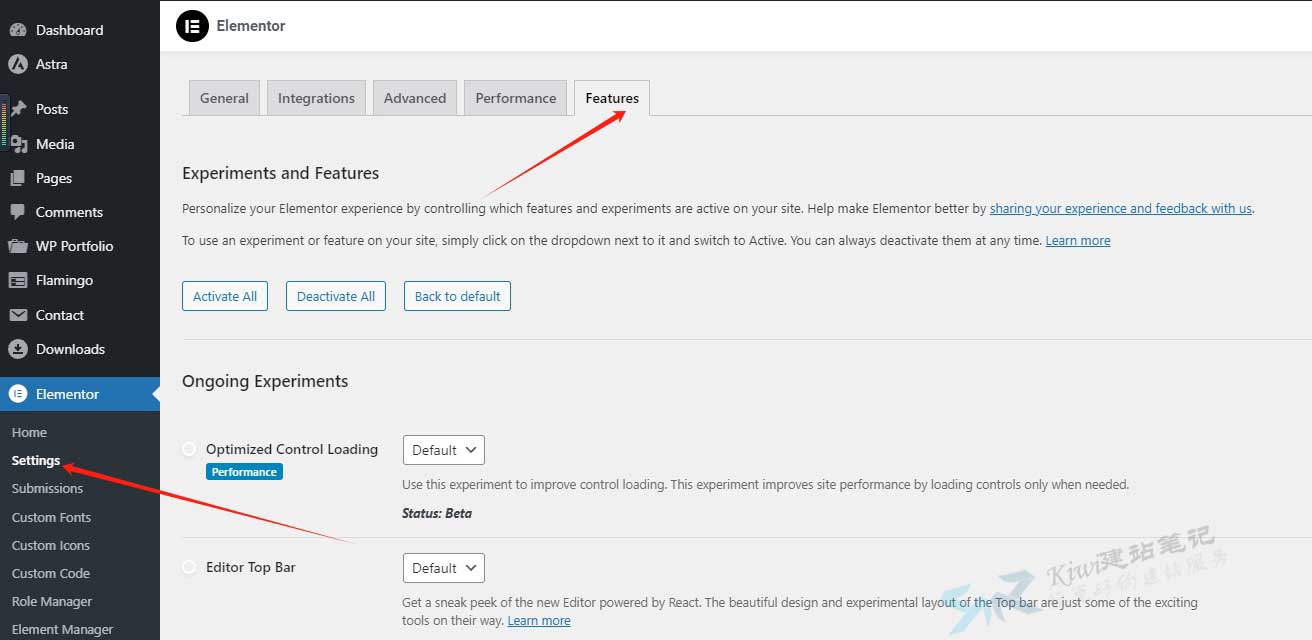Open Role Manager in Elementor submenu
The width and height of the screenshot is (1312, 640).
(52, 601)
